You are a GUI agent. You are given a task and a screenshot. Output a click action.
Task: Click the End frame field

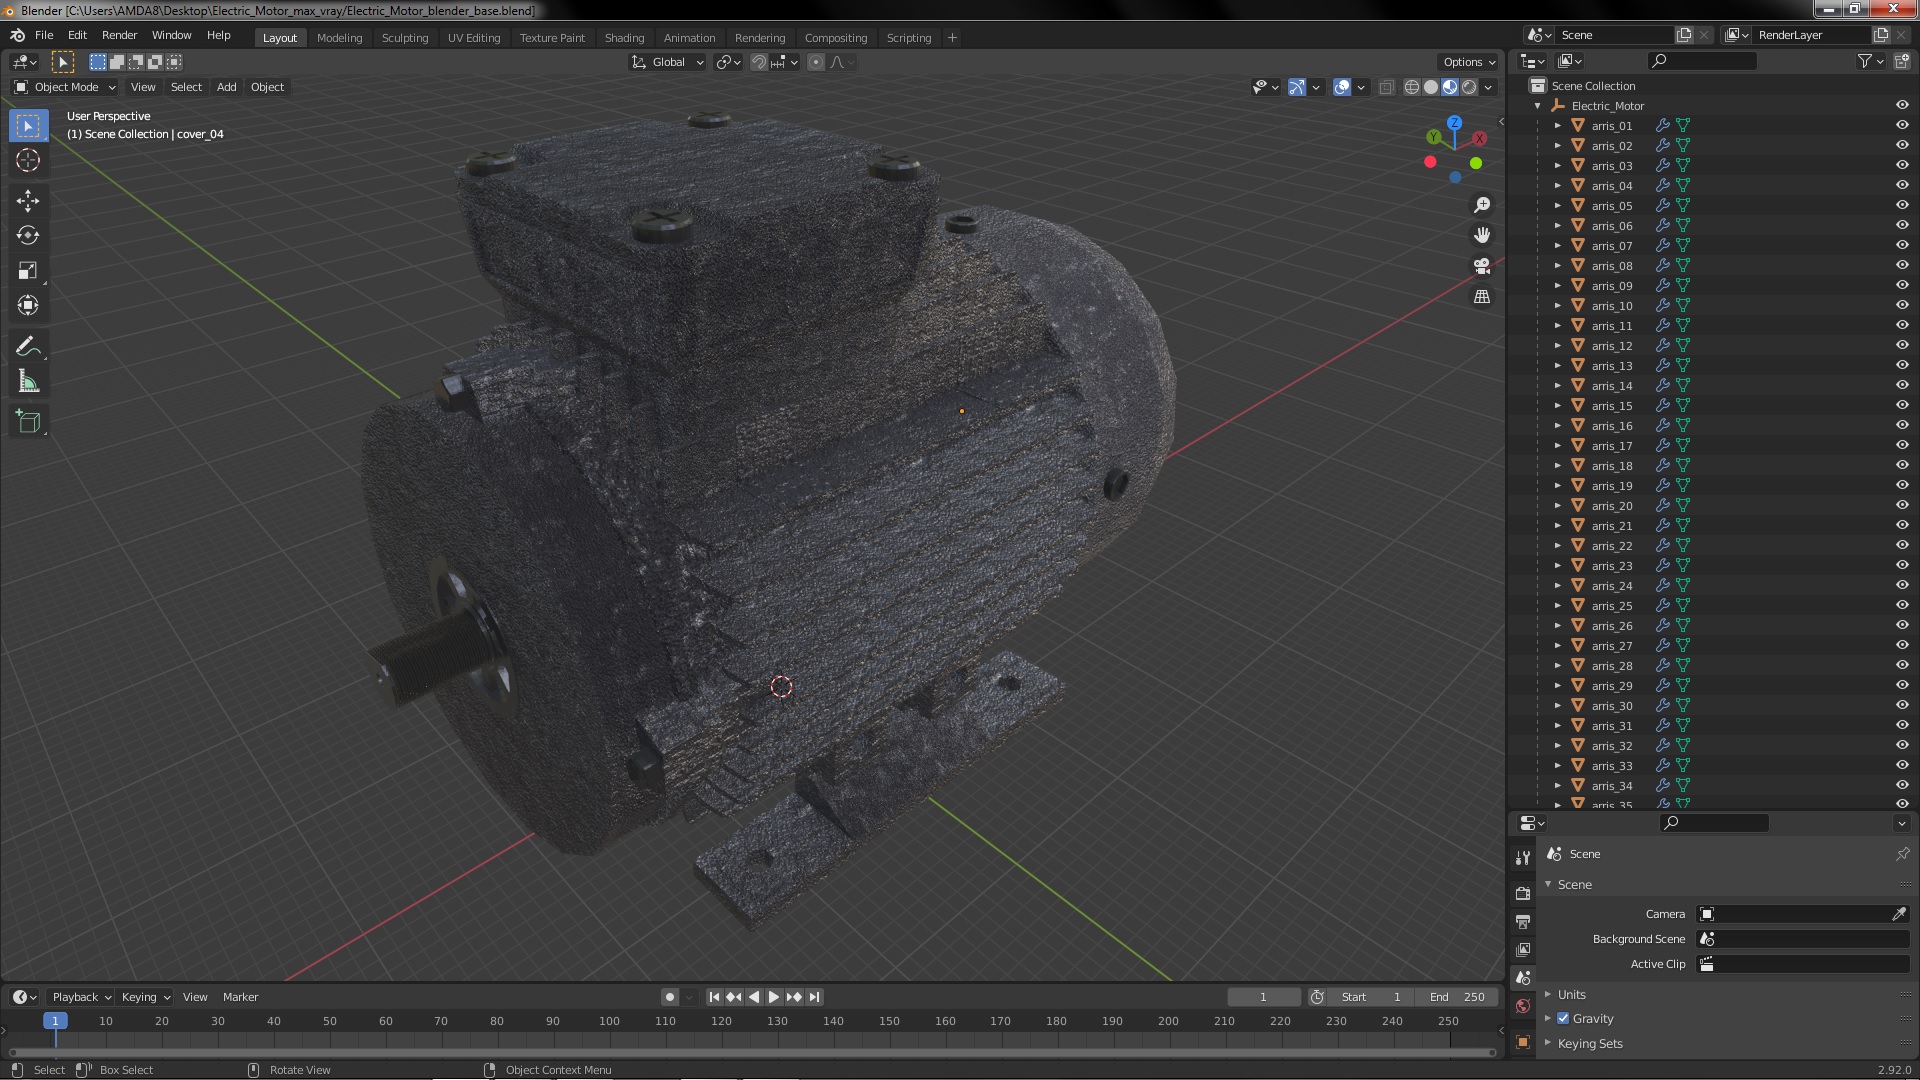click(1457, 997)
